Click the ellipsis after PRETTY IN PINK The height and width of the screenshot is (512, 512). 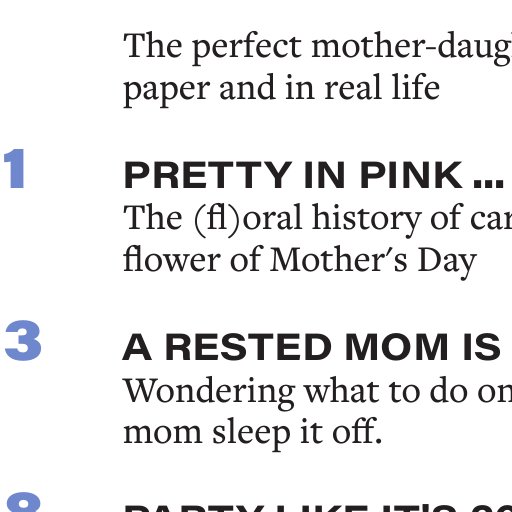click(489, 184)
